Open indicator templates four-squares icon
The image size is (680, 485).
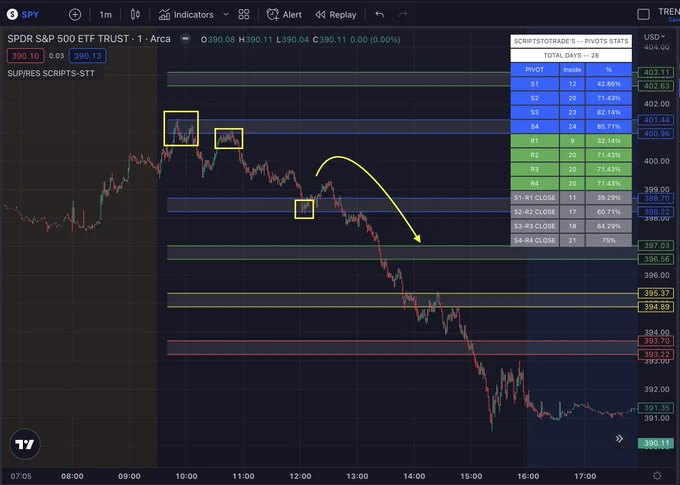point(244,15)
